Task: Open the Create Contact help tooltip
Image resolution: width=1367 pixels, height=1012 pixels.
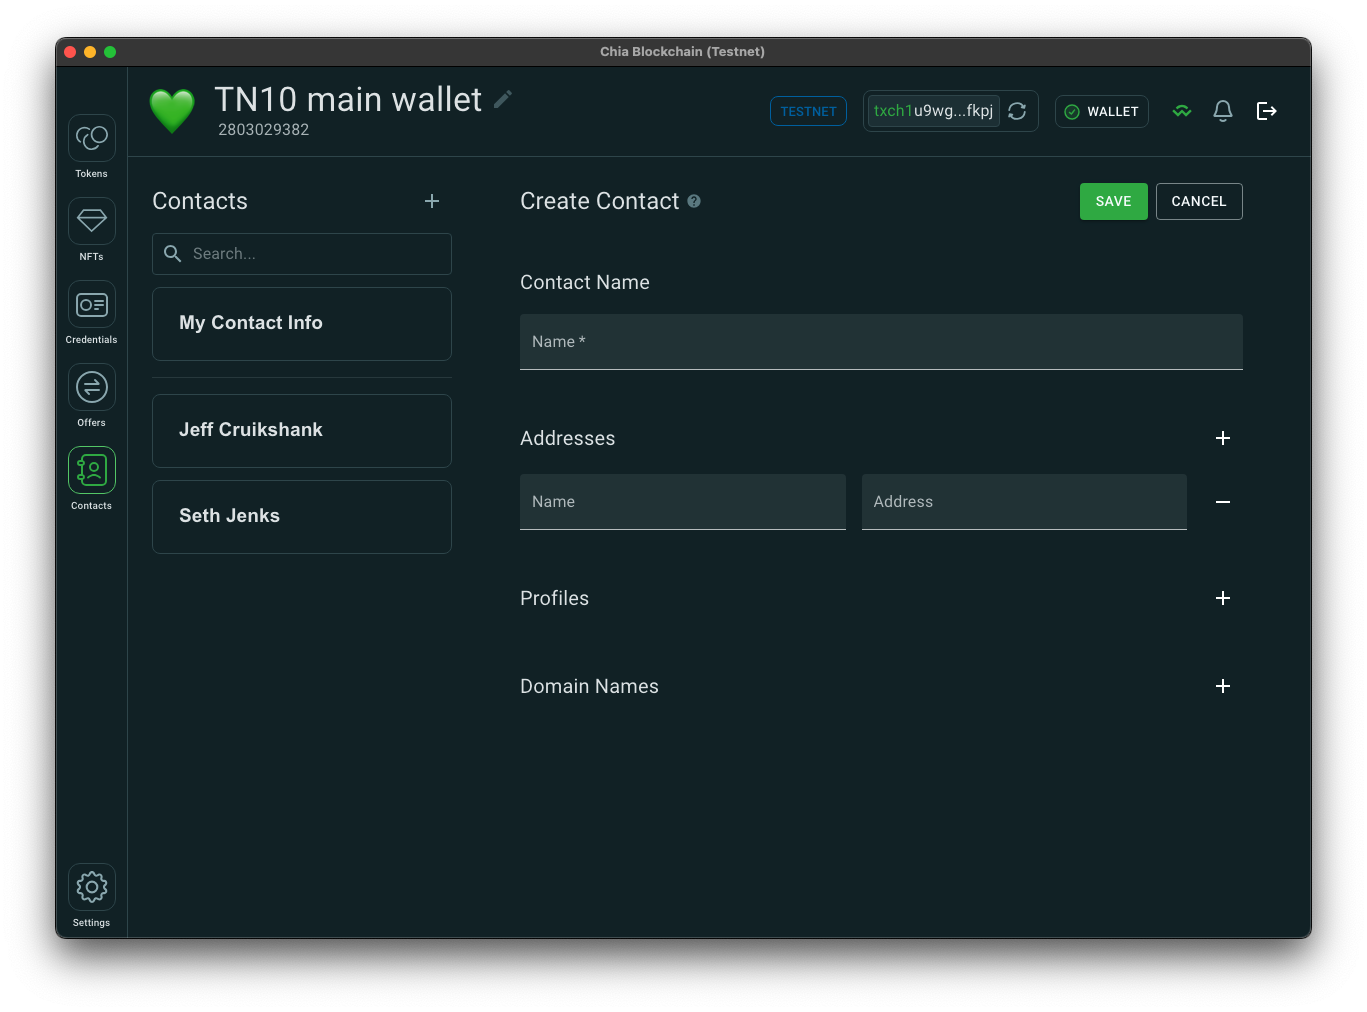Action: [x=694, y=201]
